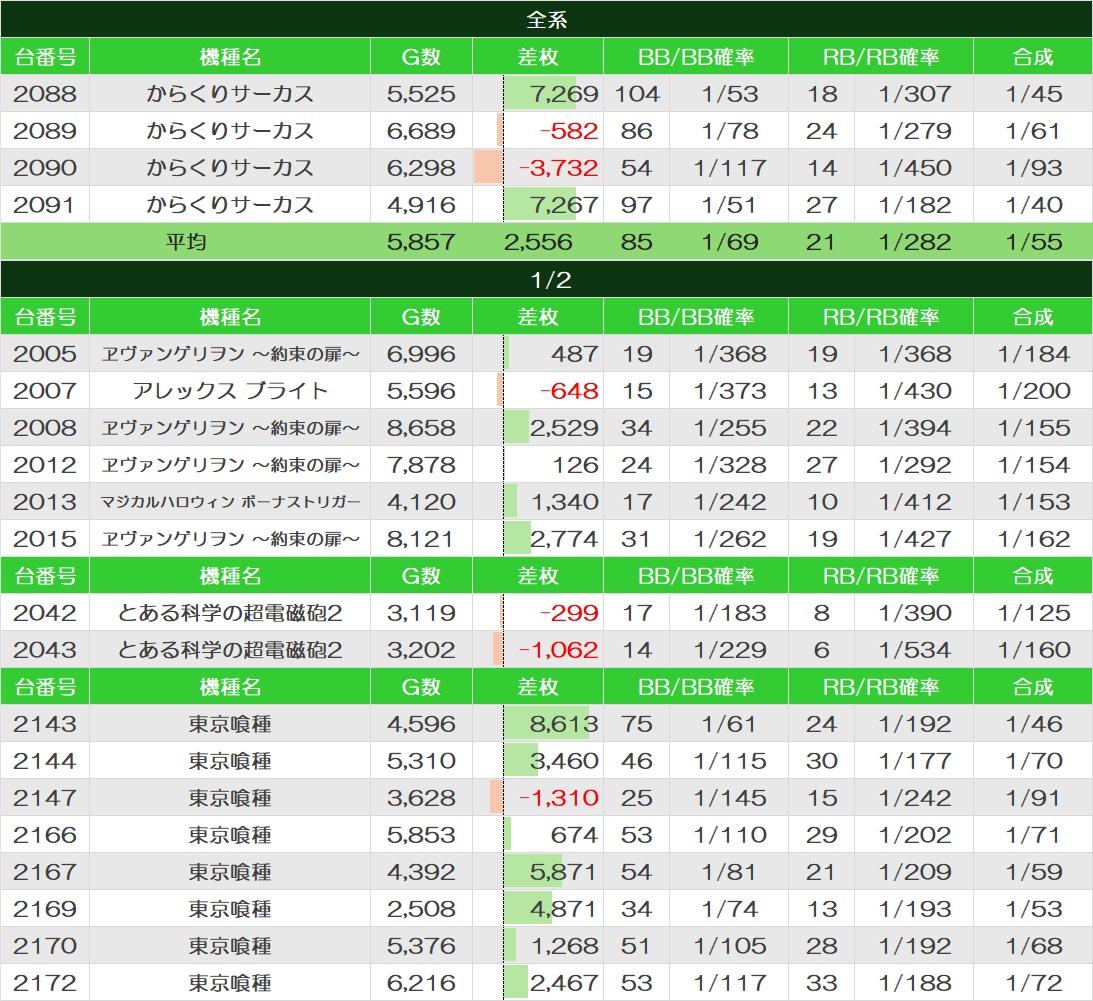Click combined rate 1/93 cell

1033,167
